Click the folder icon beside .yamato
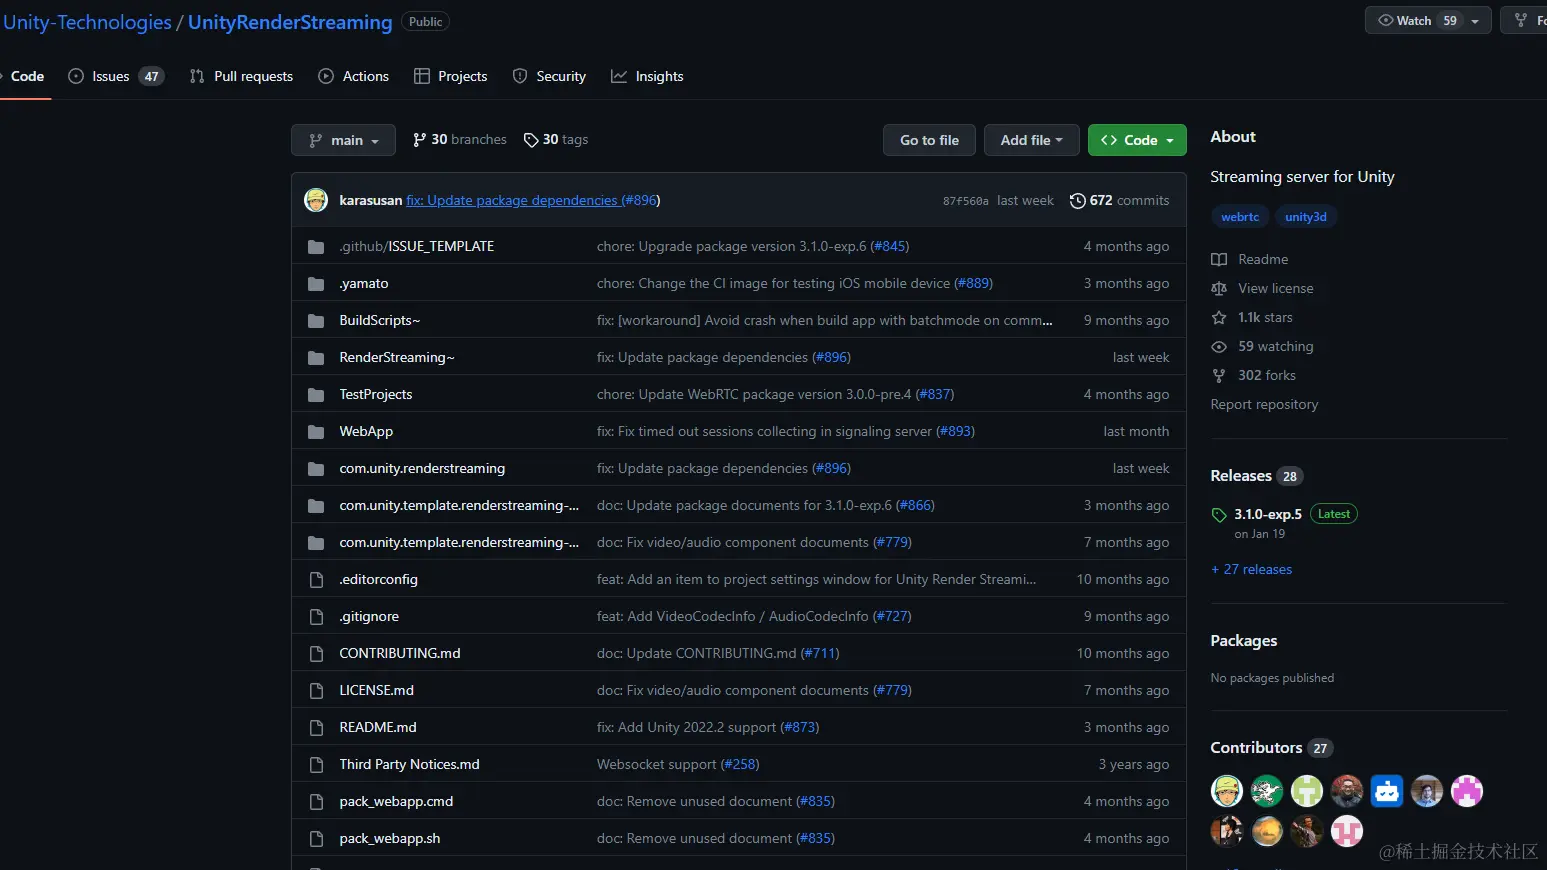The height and width of the screenshot is (870, 1547). pos(316,284)
